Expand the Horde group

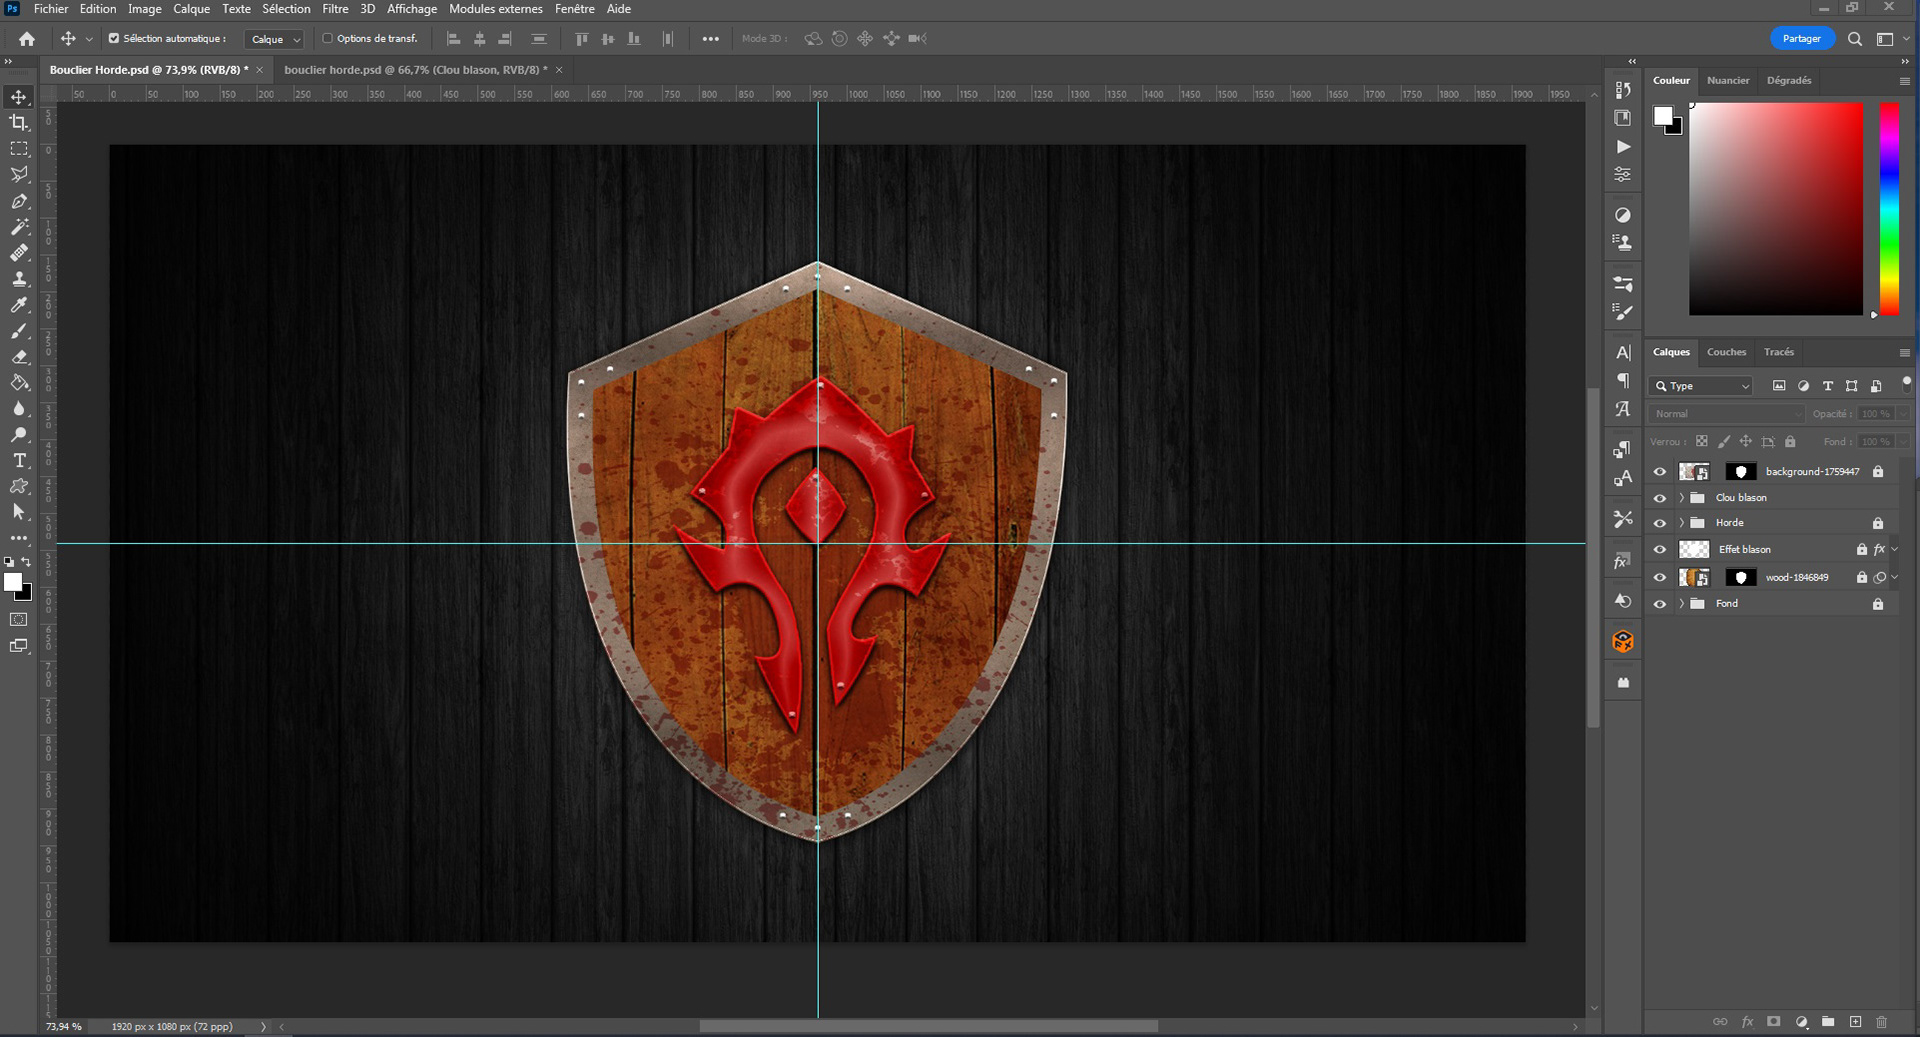point(1682,523)
